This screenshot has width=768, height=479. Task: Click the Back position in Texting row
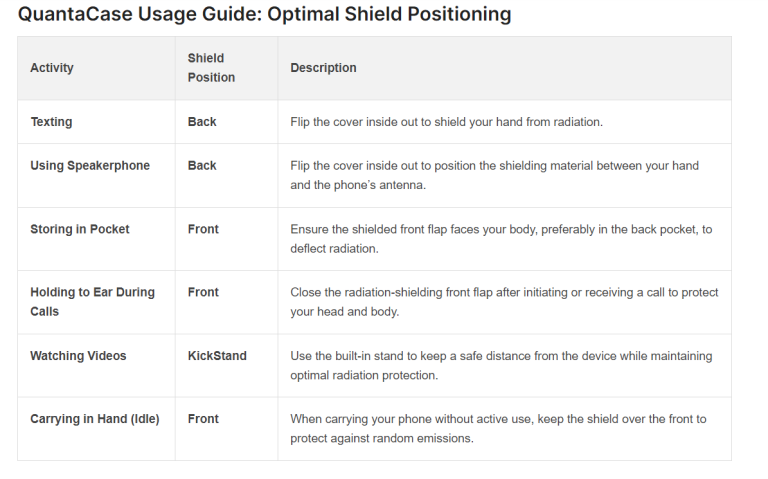[202, 122]
